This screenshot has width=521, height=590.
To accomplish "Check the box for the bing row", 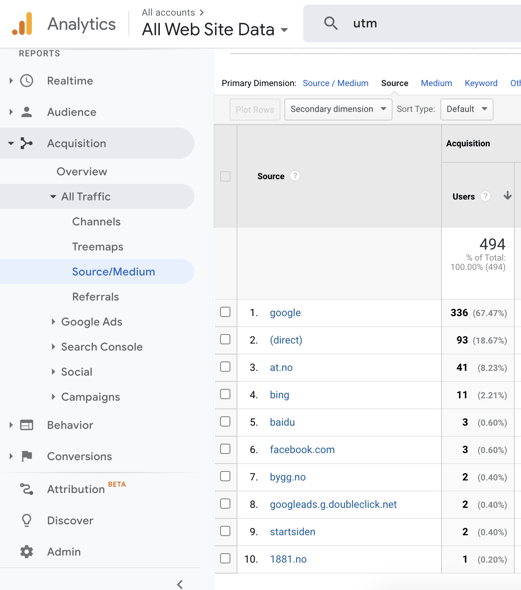I will pyautogui.click(x=225, y=394).
